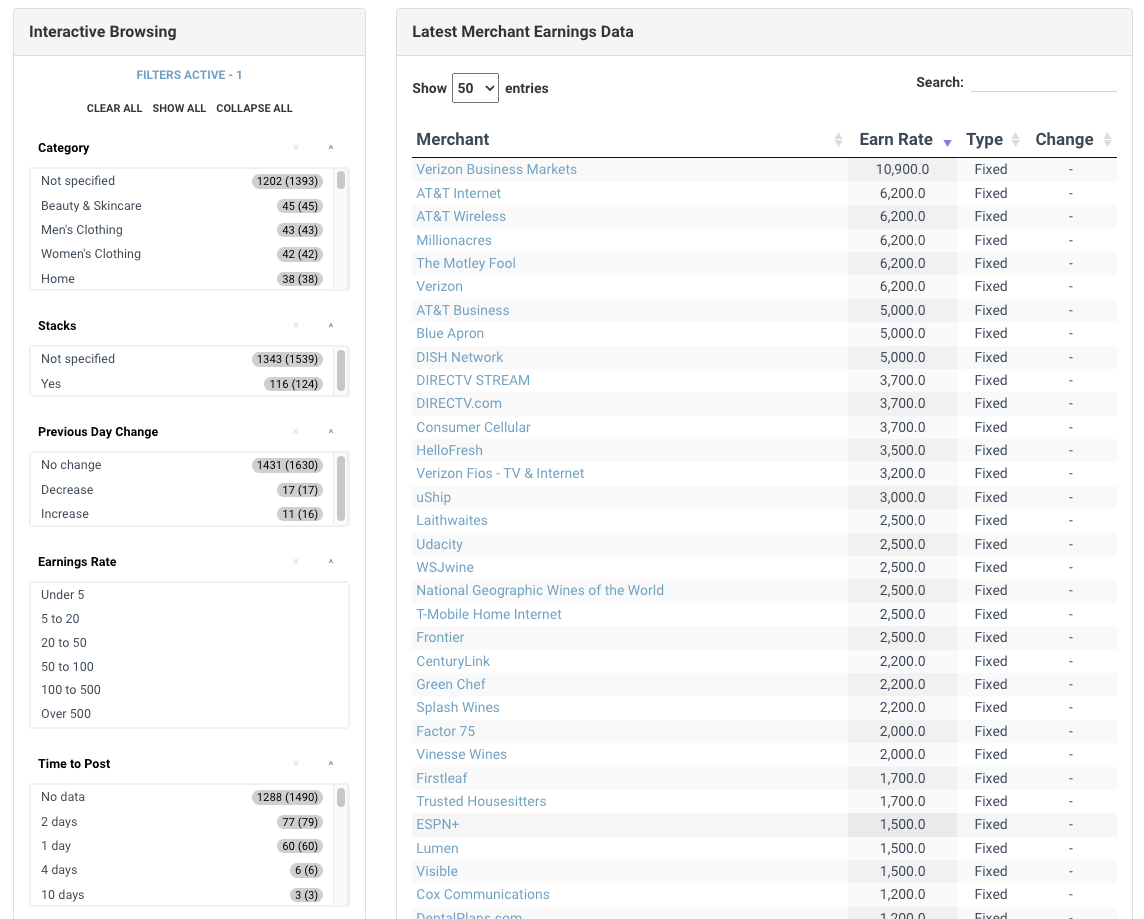
Task: Select No data in Time to Post
Action: point(182,797)
